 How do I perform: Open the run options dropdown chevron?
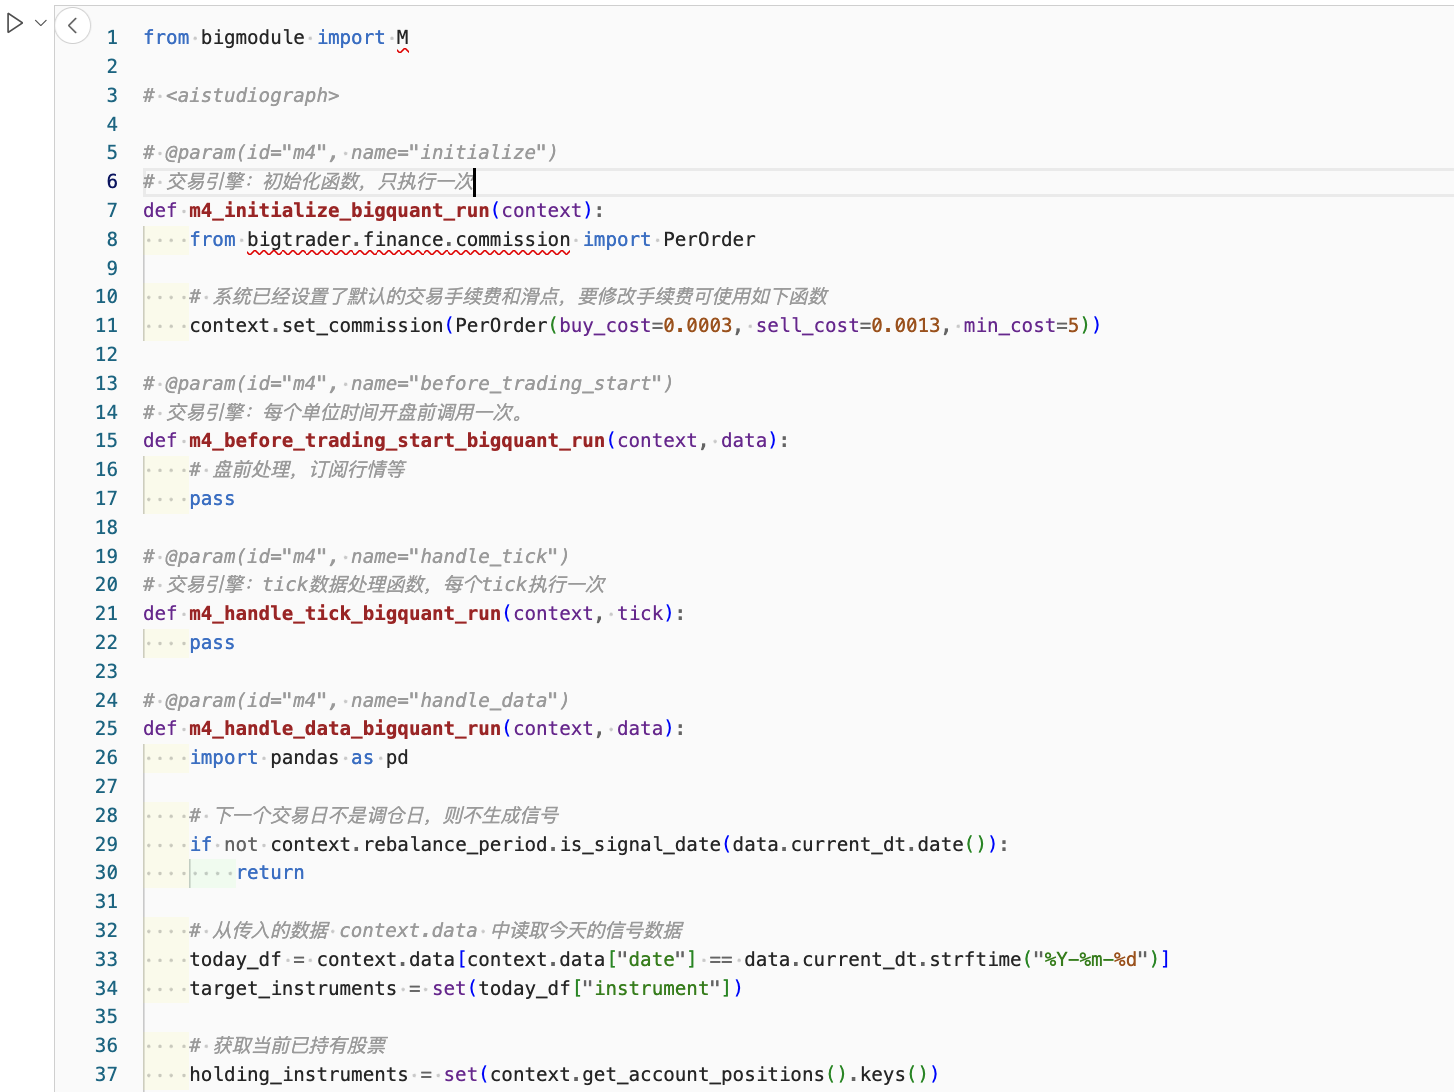coord(41,23)
